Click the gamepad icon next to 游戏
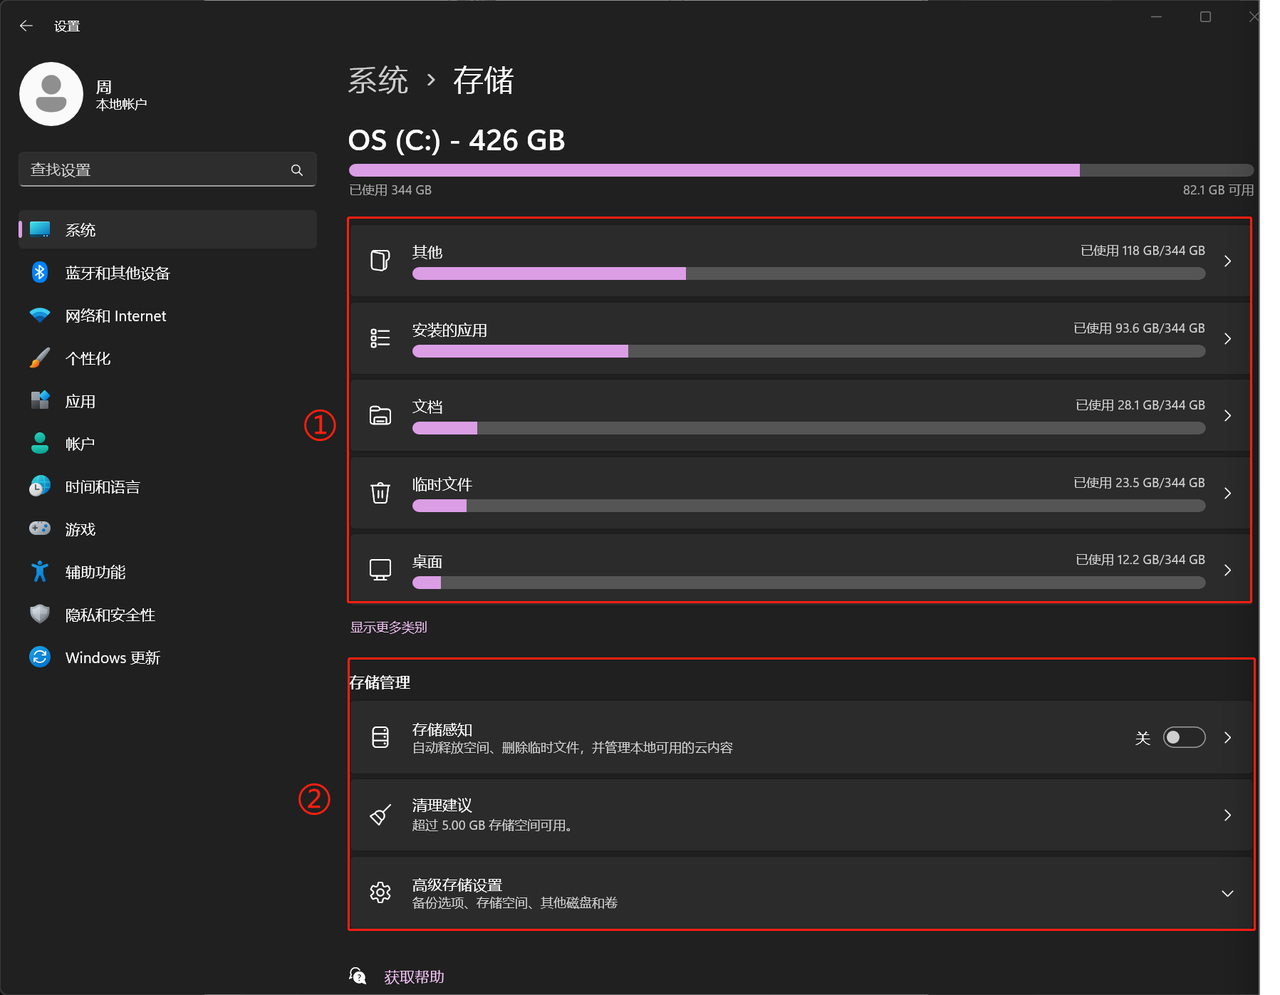The image size is (1280, 995). (40, 528)
